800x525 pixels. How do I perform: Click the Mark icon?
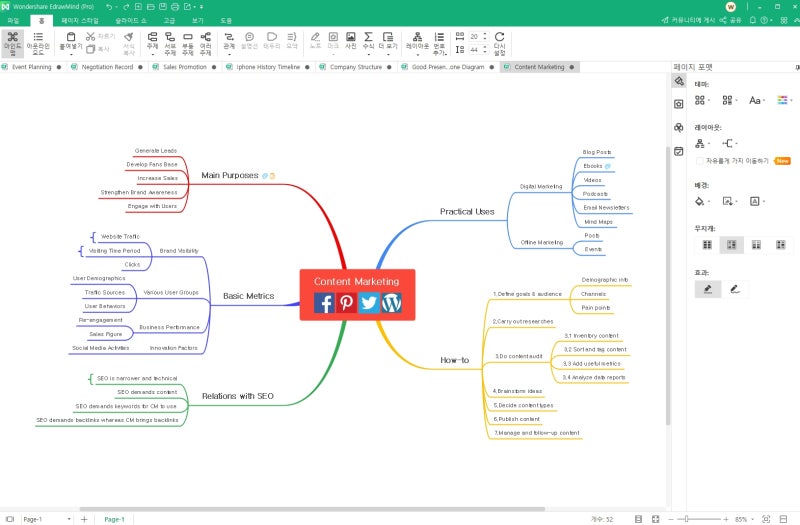[333, 37]
